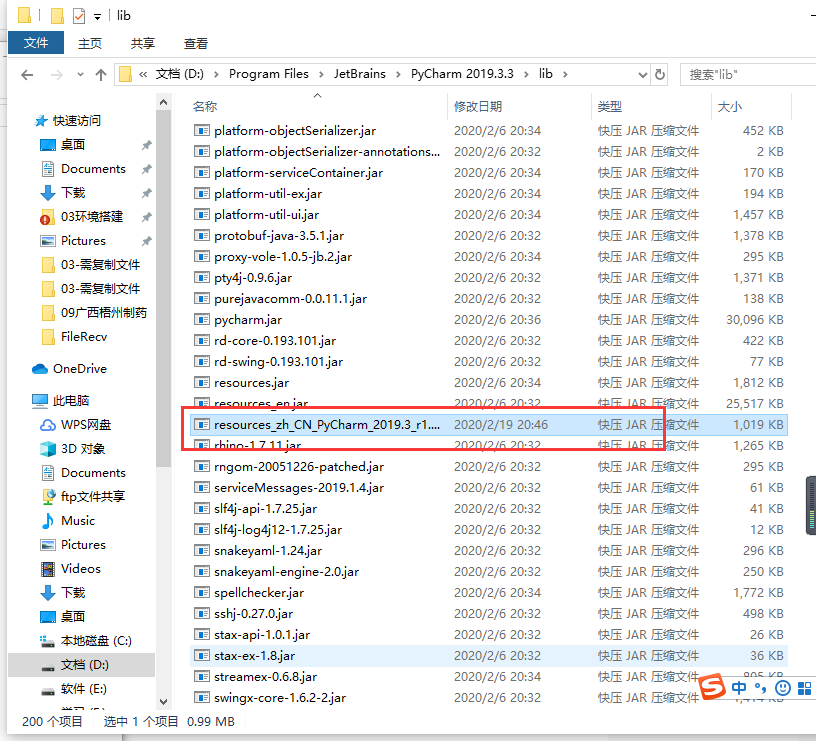
Task: Open FileRecv folder in sidebar
Action: click(83, 337)
